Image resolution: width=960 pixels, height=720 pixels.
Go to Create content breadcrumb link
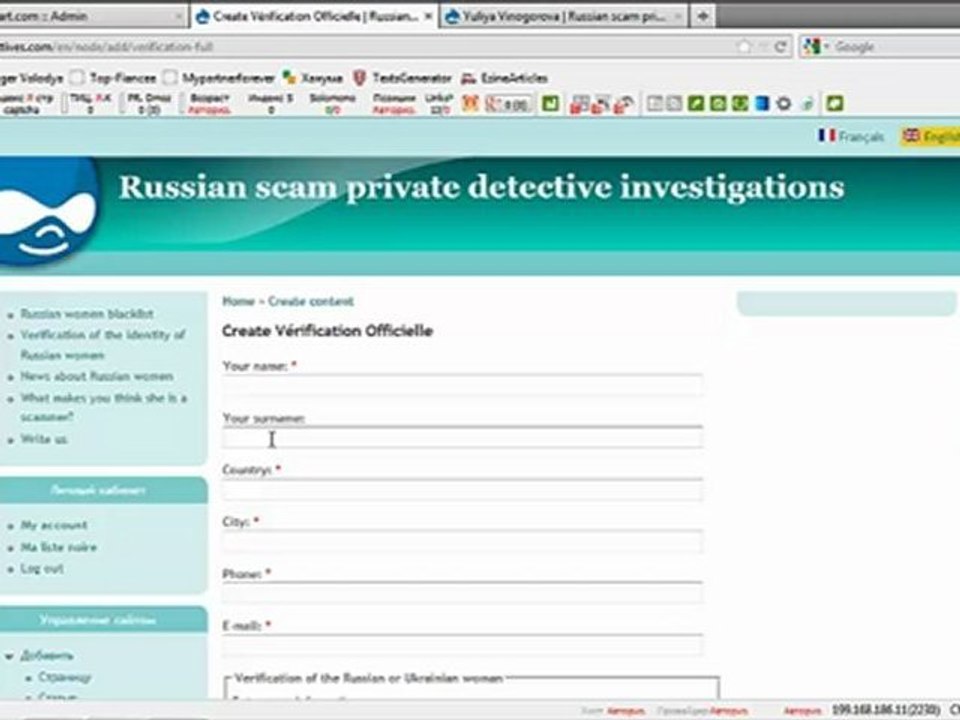click(x=310, y=301)
